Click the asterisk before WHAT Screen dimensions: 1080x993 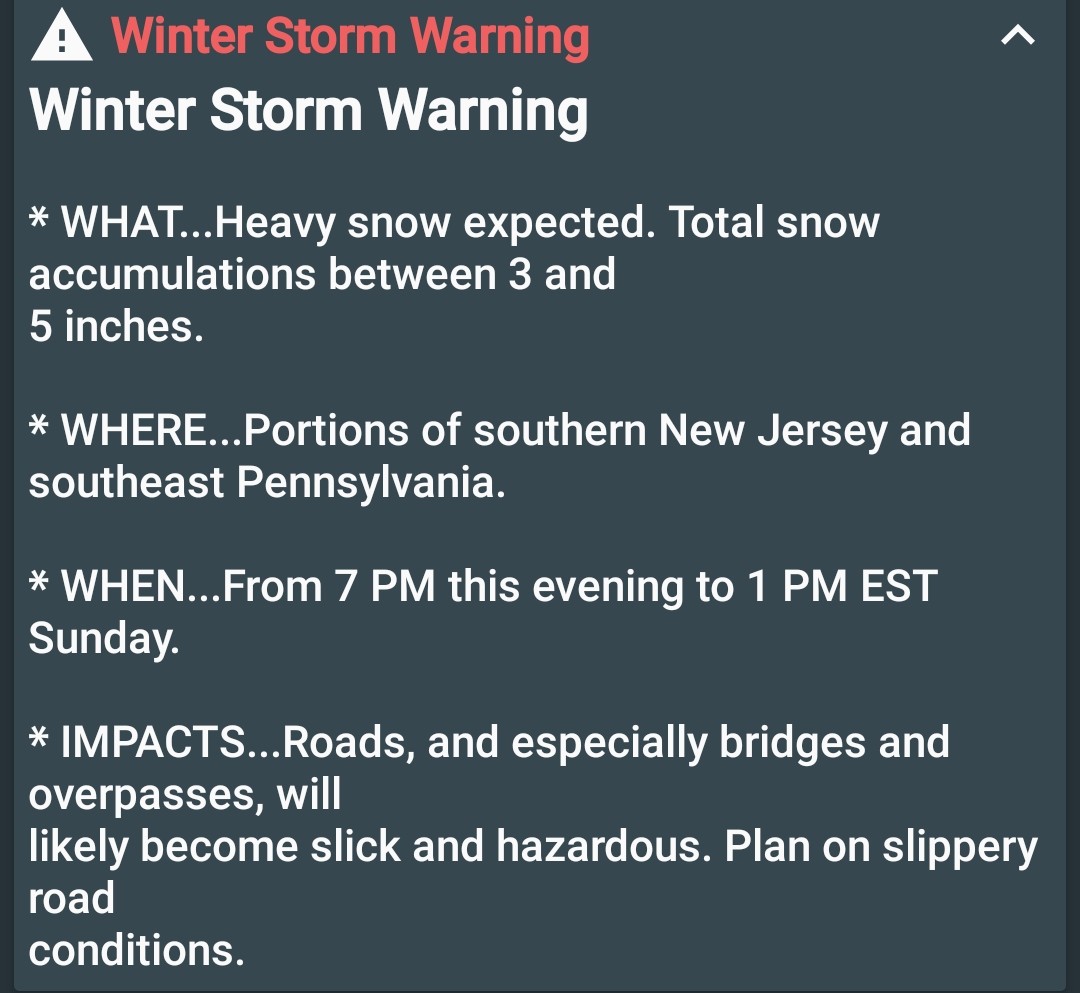[39, 219]
